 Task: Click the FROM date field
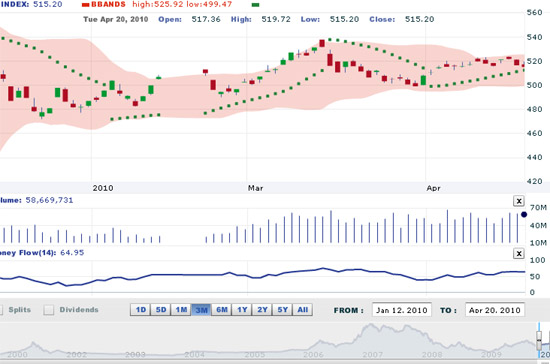tap(402, 310)
